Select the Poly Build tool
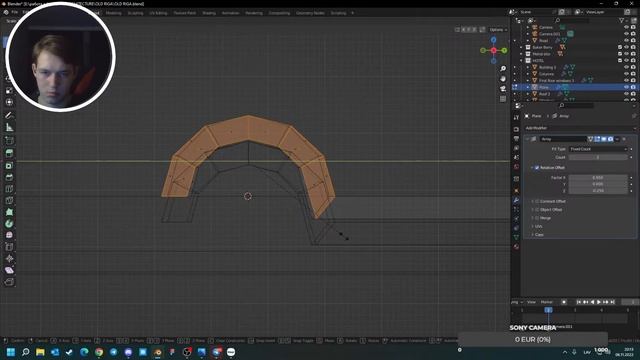 [9, 212]
